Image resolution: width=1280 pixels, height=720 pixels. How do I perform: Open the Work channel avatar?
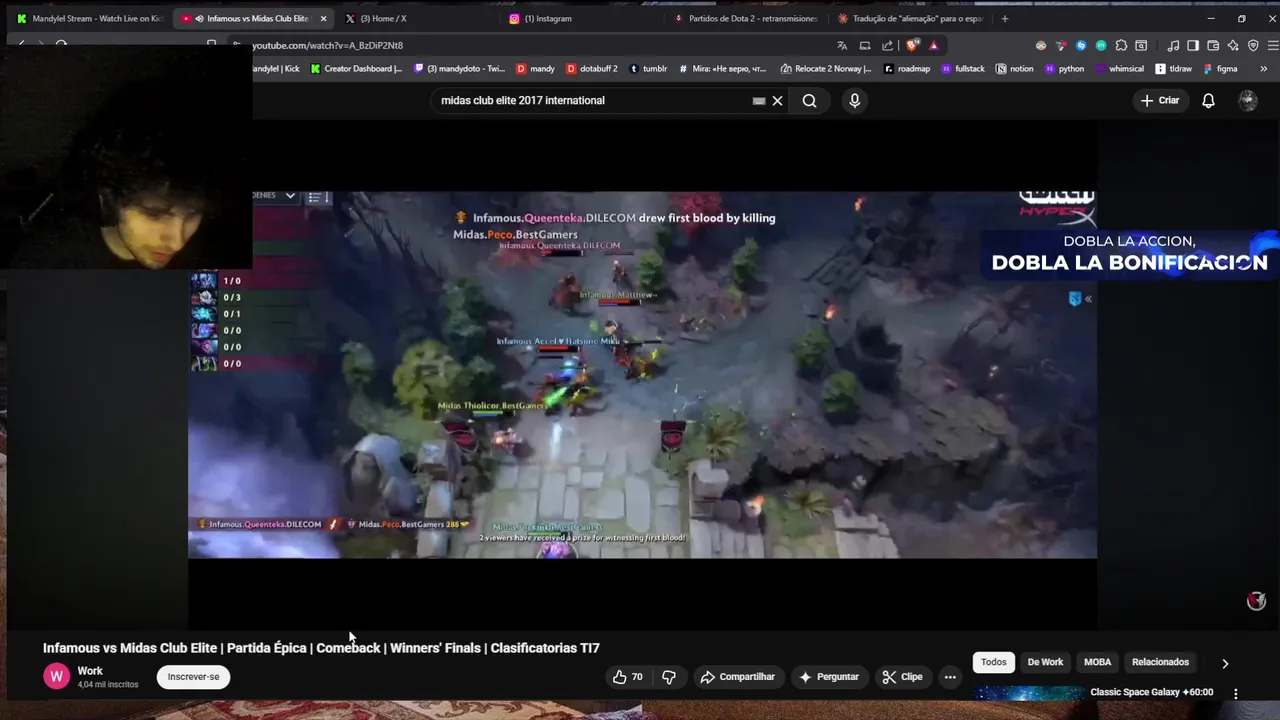[x=56, y=677]
